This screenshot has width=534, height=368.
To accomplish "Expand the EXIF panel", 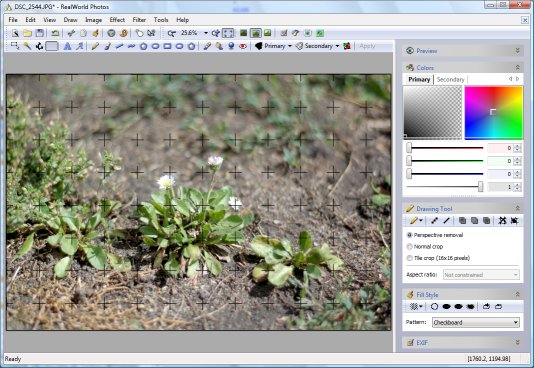I will 517,342.
